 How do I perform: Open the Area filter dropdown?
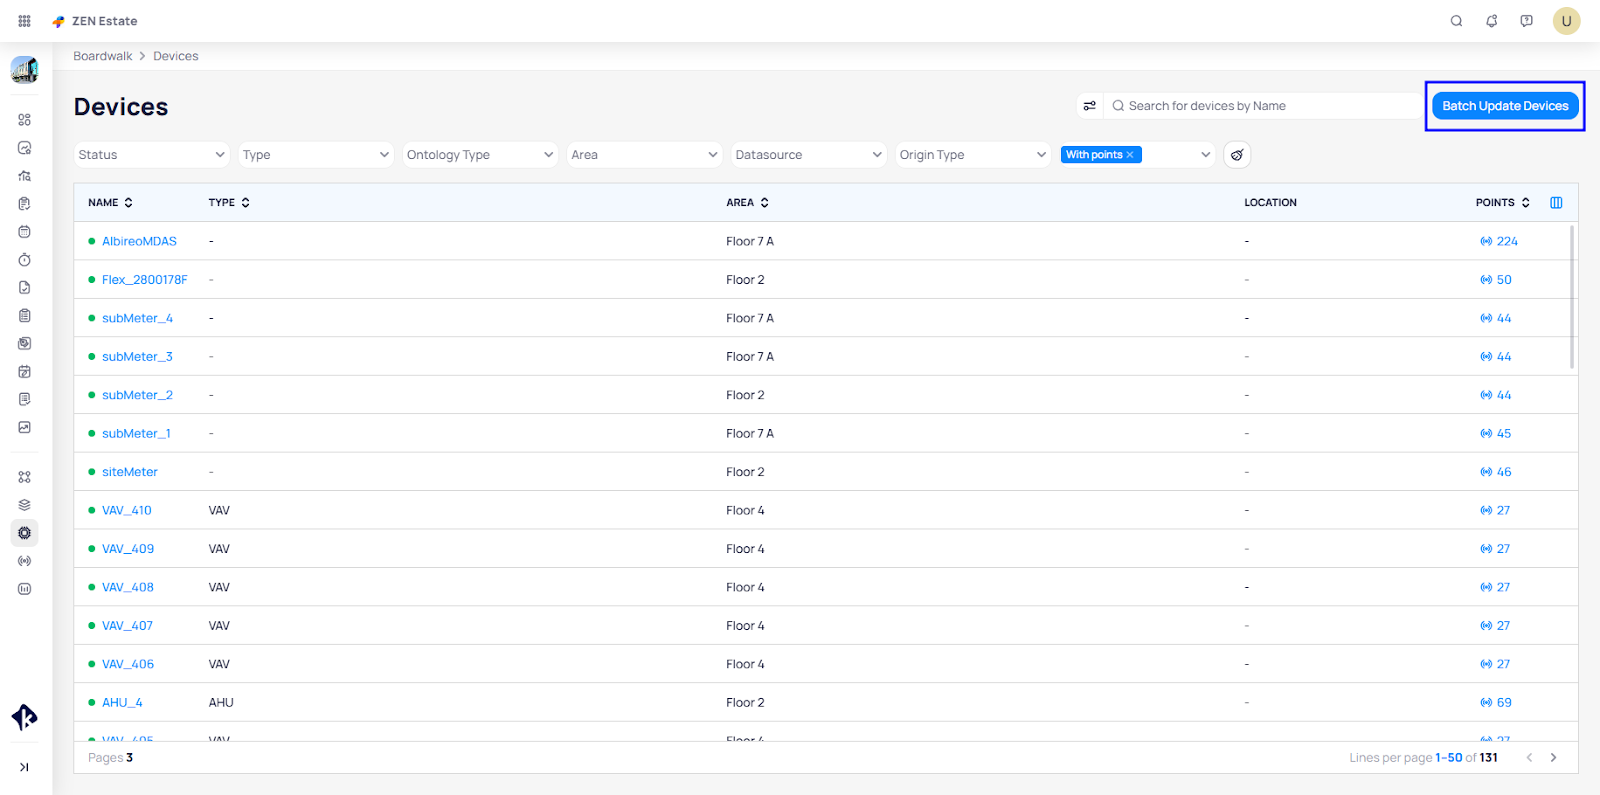[x=644, y=155]
